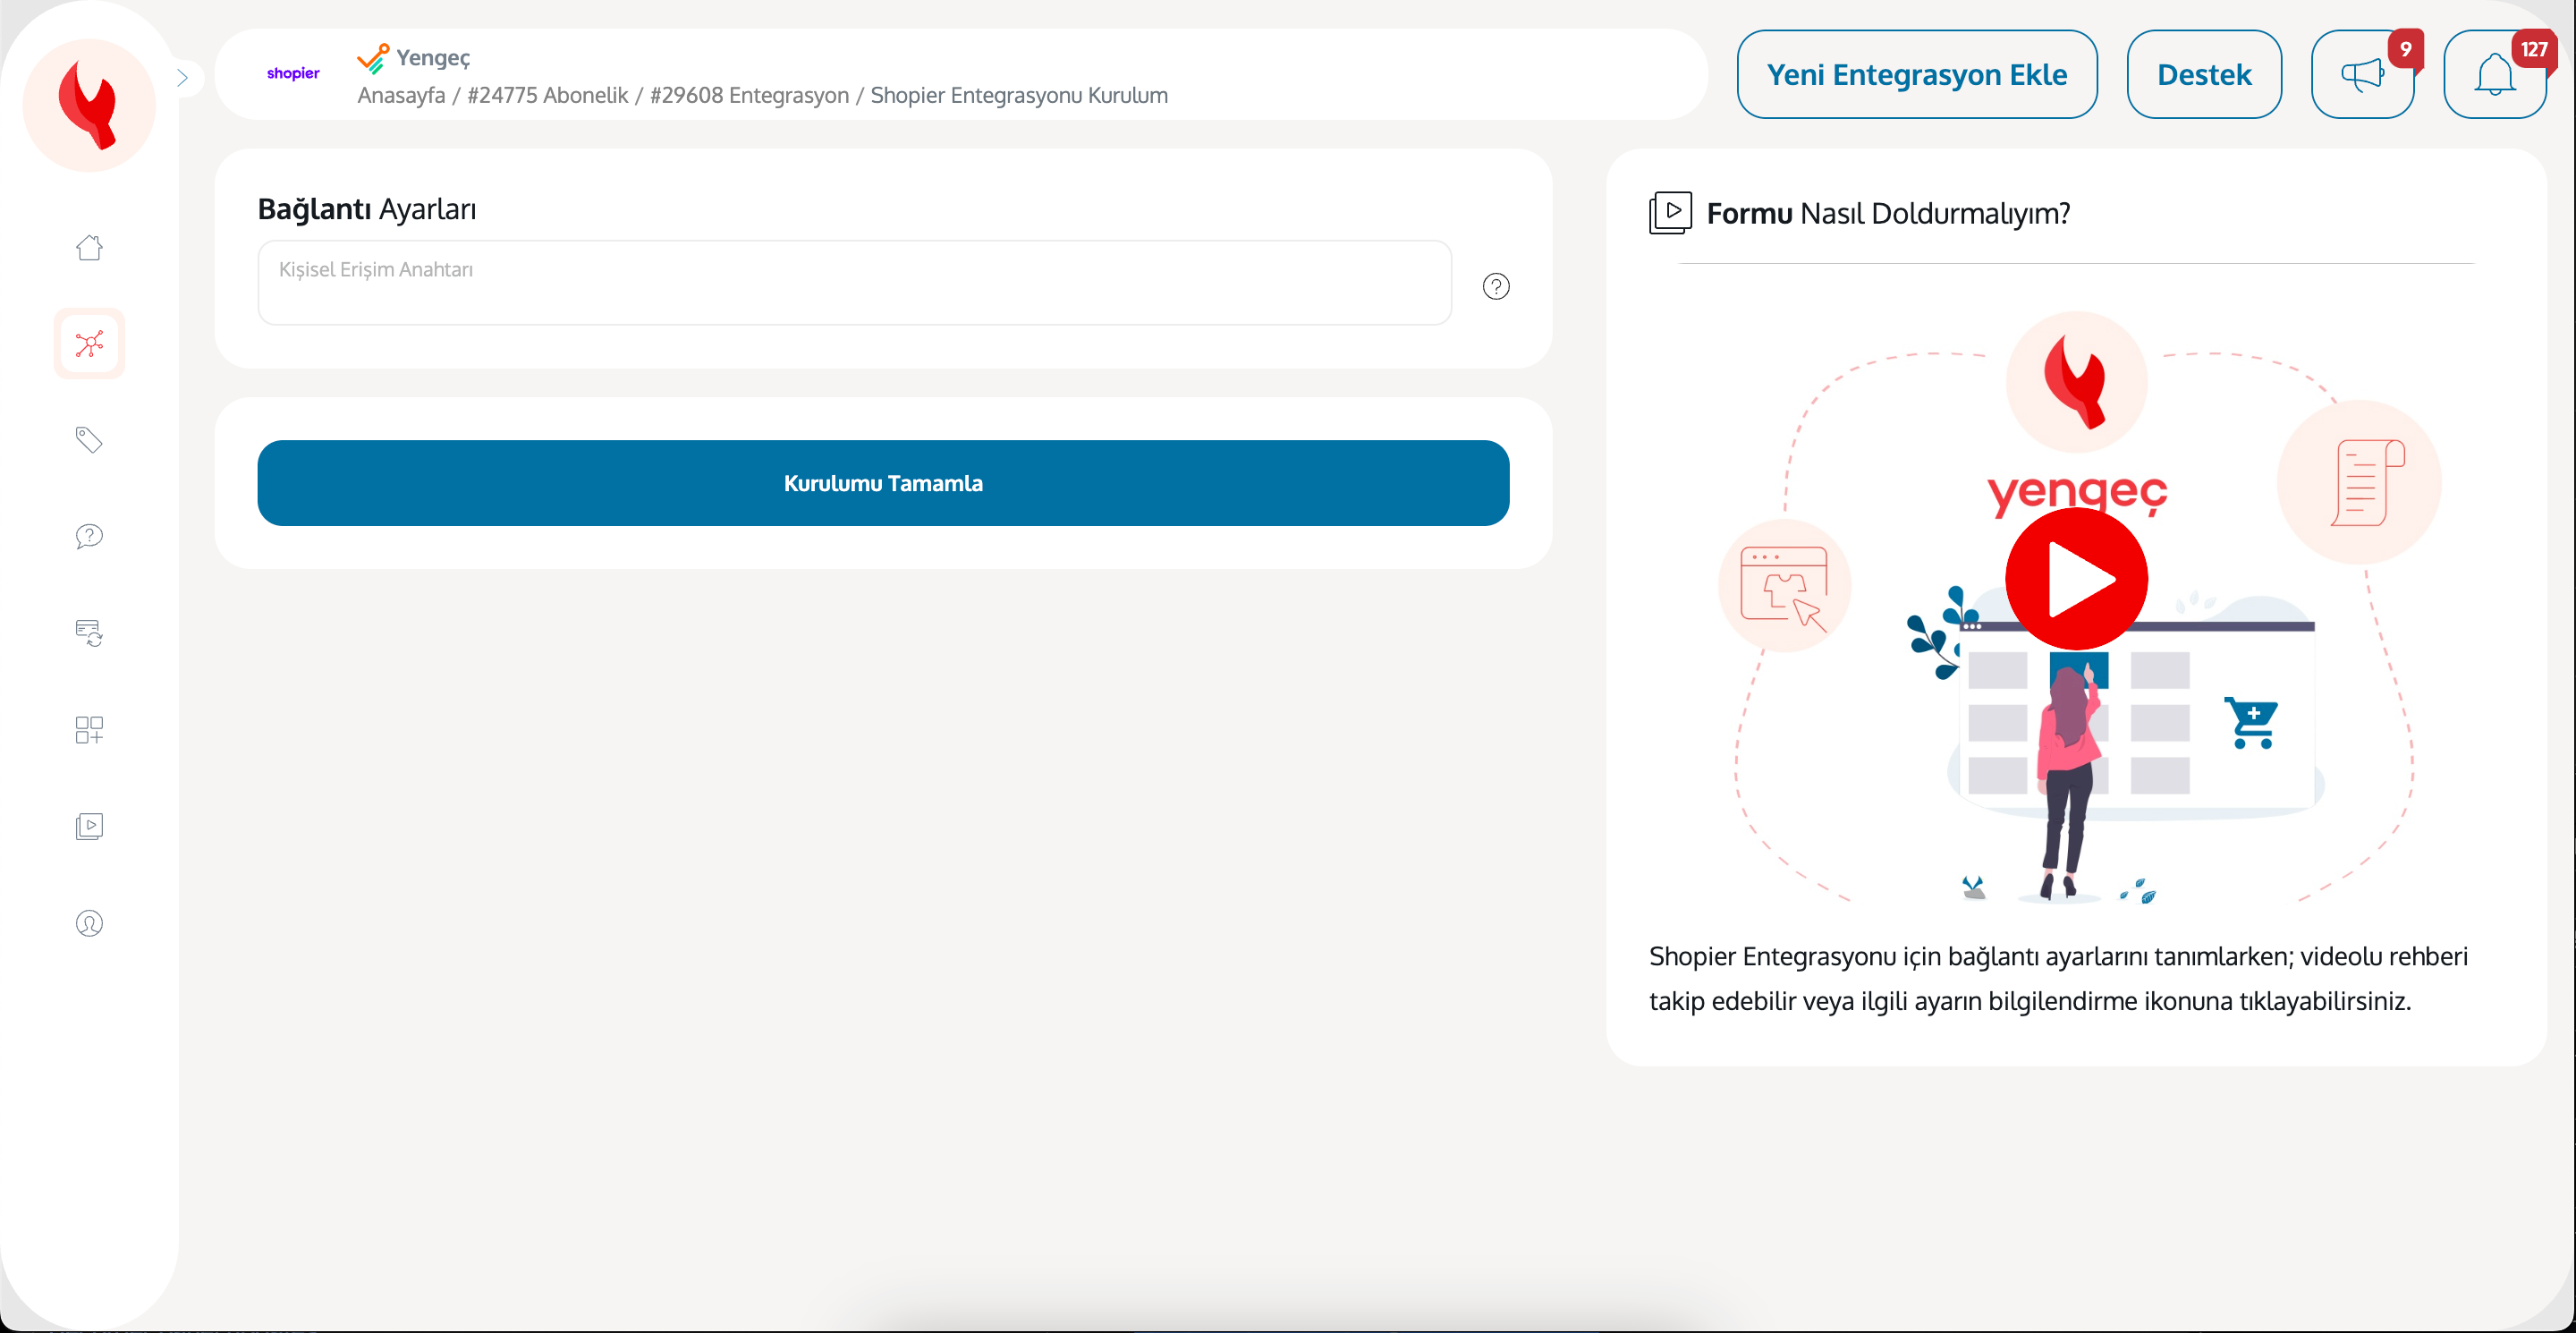Open the payment card refresh icon
The image size is (2576, 1333).
coord(89,633)
